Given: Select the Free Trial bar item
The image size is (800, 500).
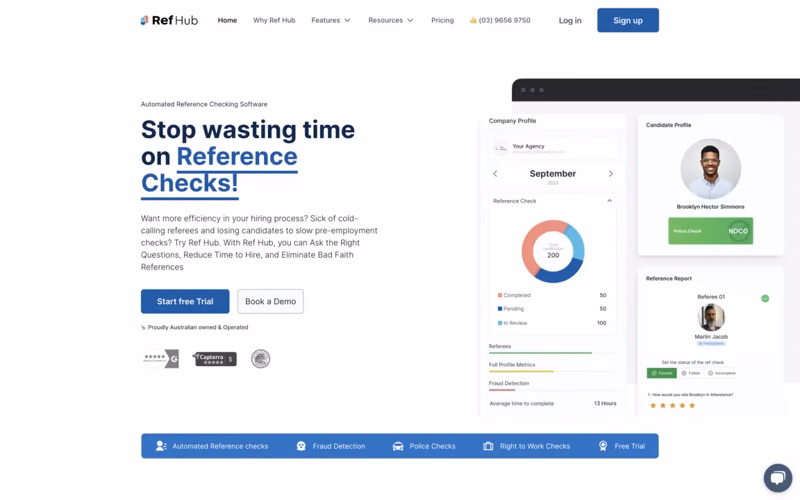Looking at the screenshot, I should tap(630, 446).
